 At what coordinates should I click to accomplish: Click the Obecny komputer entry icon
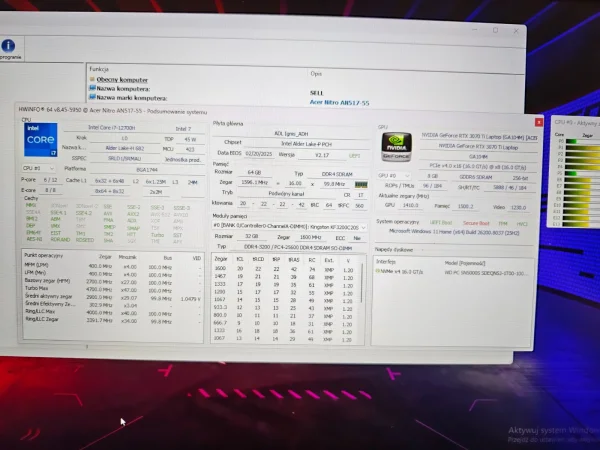pos(91,78)
